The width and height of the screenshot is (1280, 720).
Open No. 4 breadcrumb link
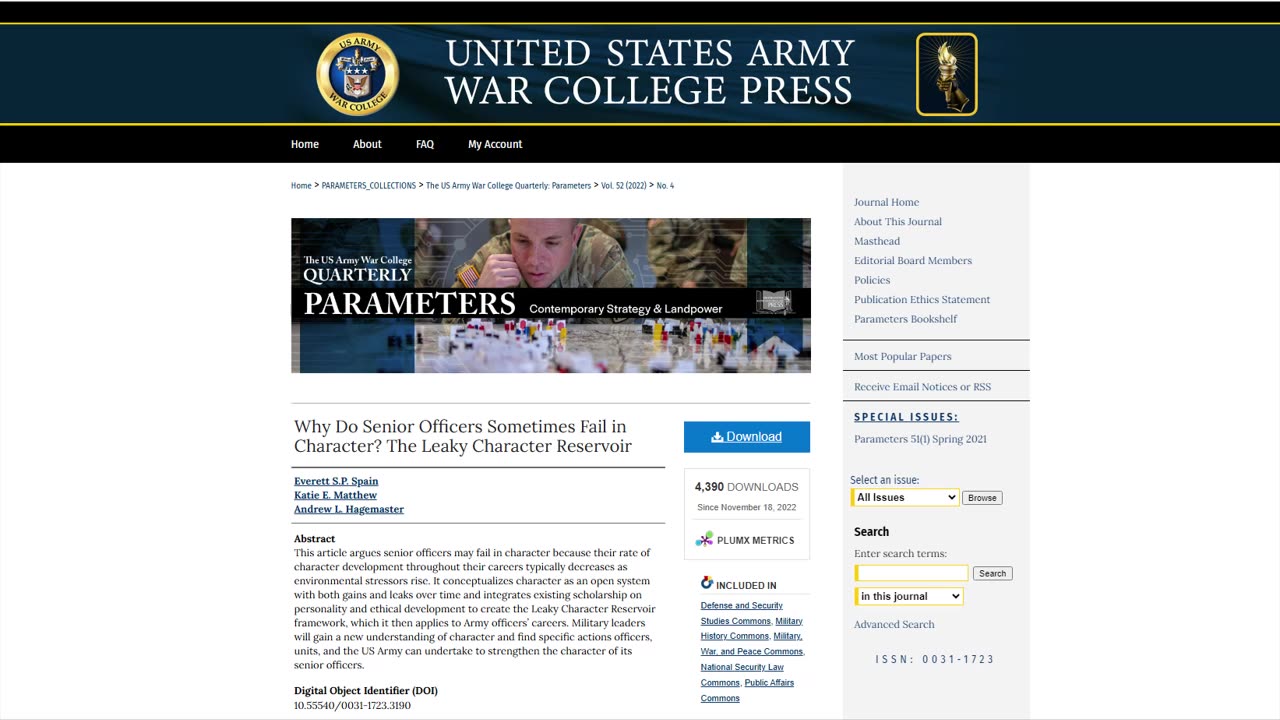665,186
